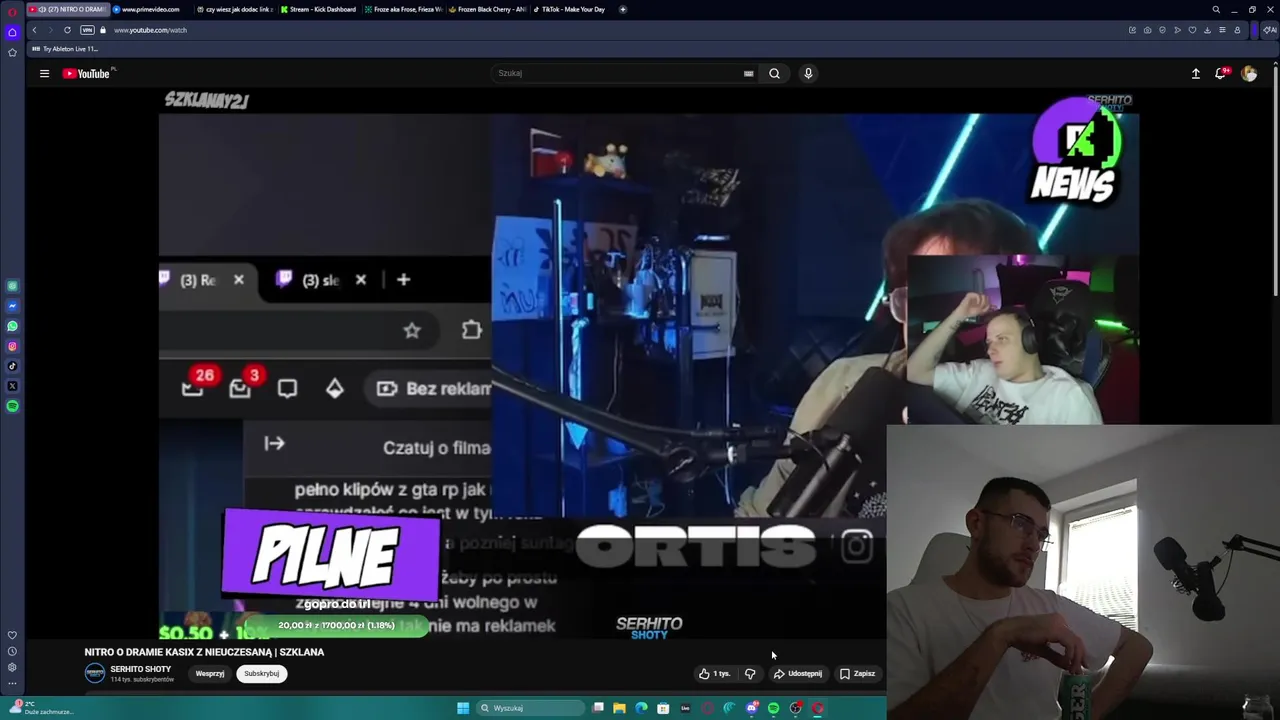The image size is (1280, 720).
Task: Open the sidebar heart (pinboards) icon
Action: (12, 635)
